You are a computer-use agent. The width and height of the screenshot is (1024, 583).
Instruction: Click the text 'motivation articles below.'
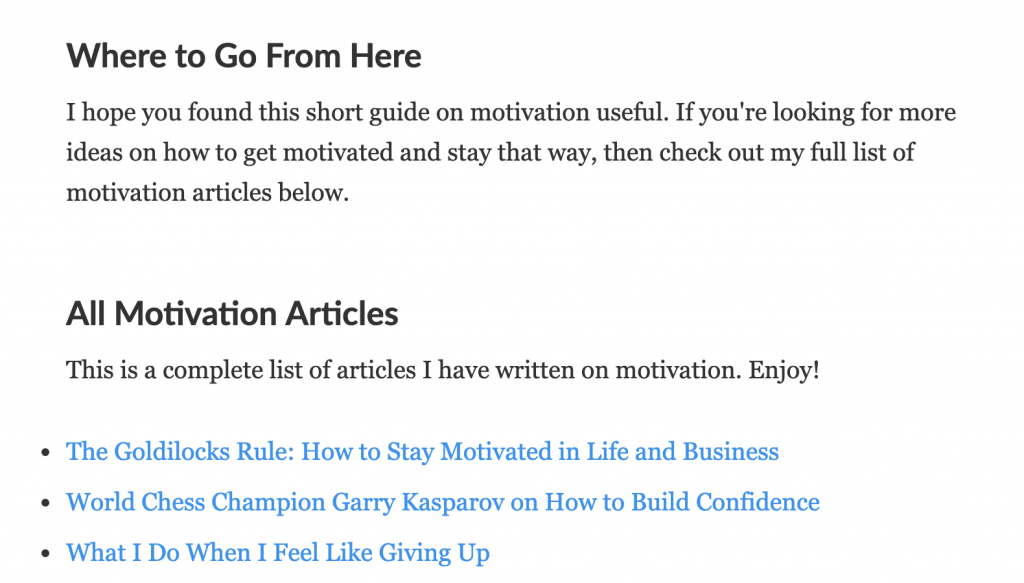point(208,193)
